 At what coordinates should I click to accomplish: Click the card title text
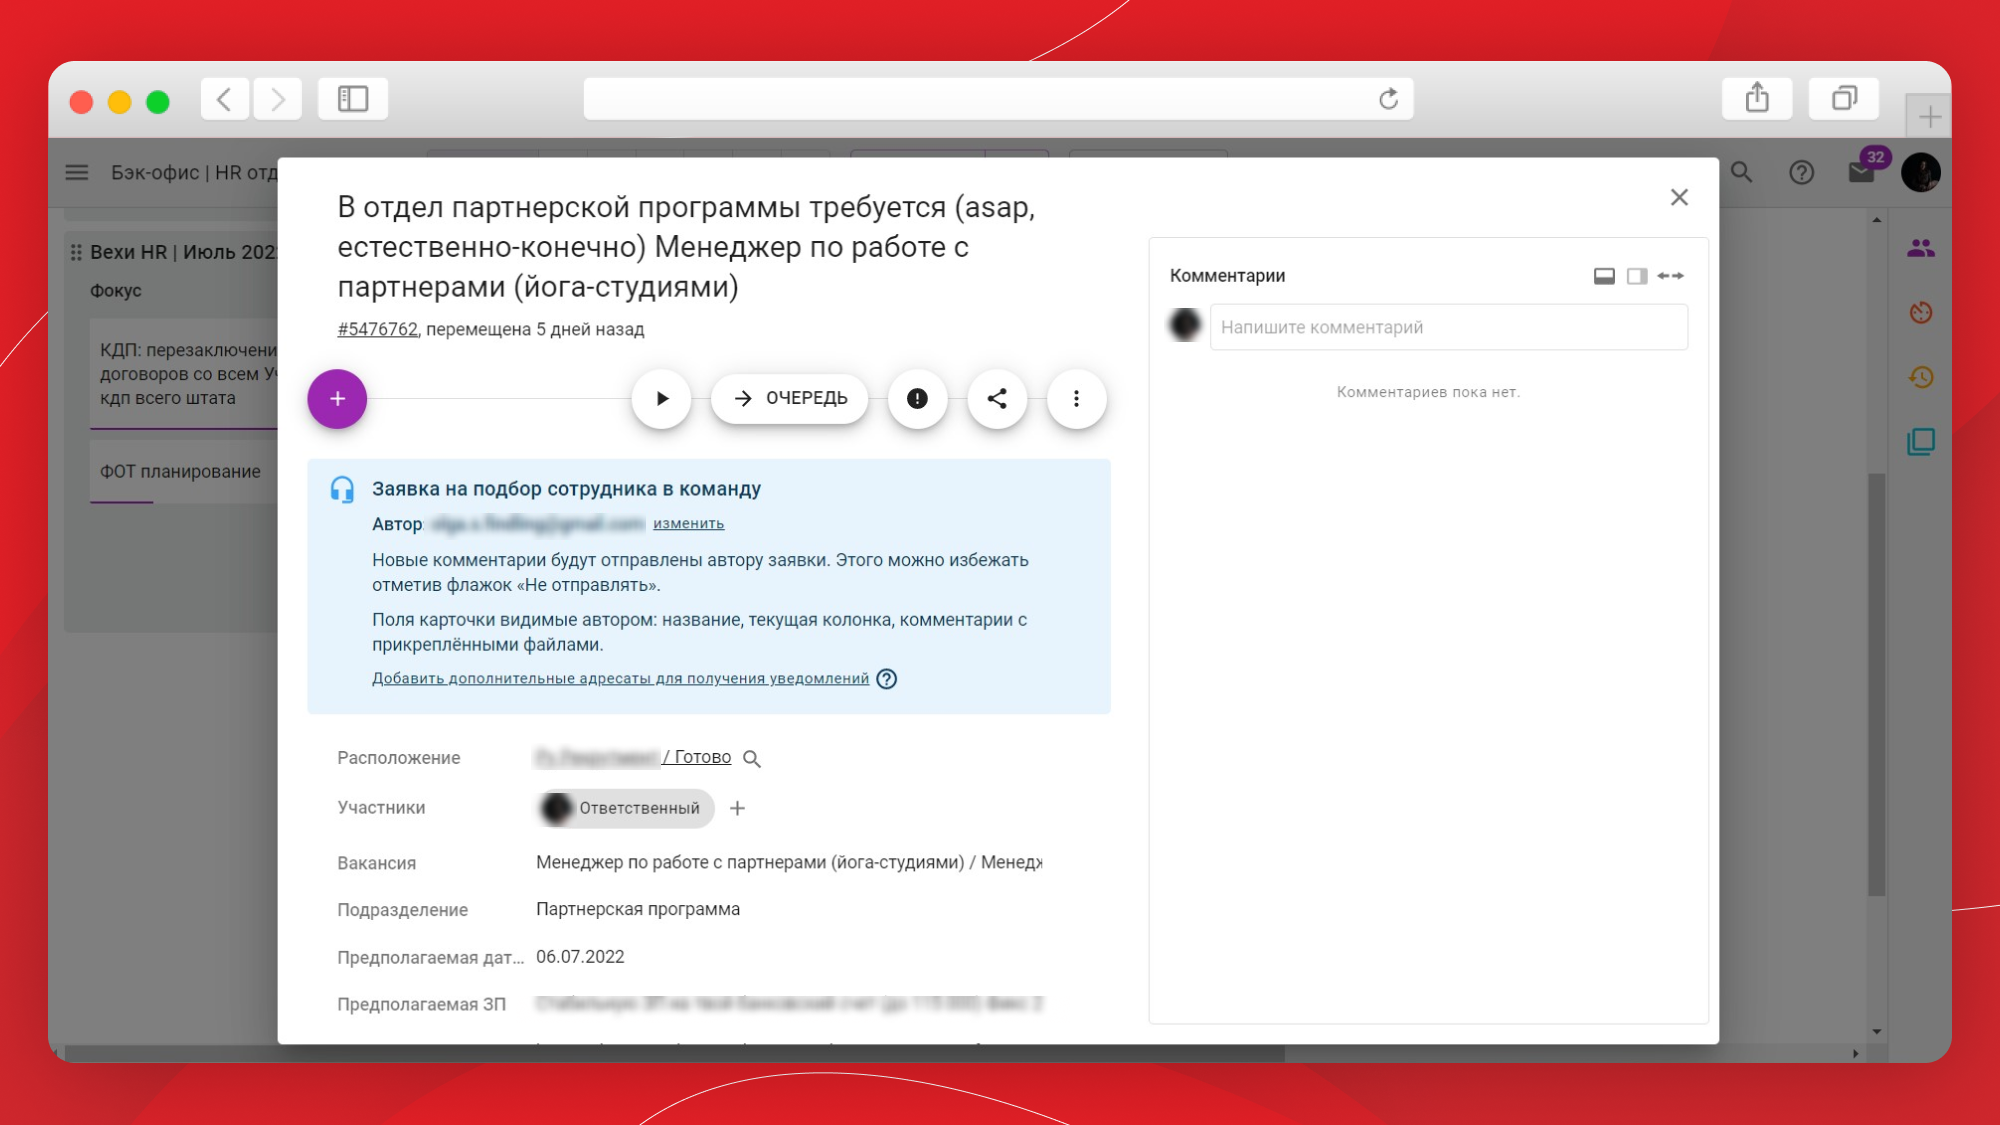tap(686, 247)
